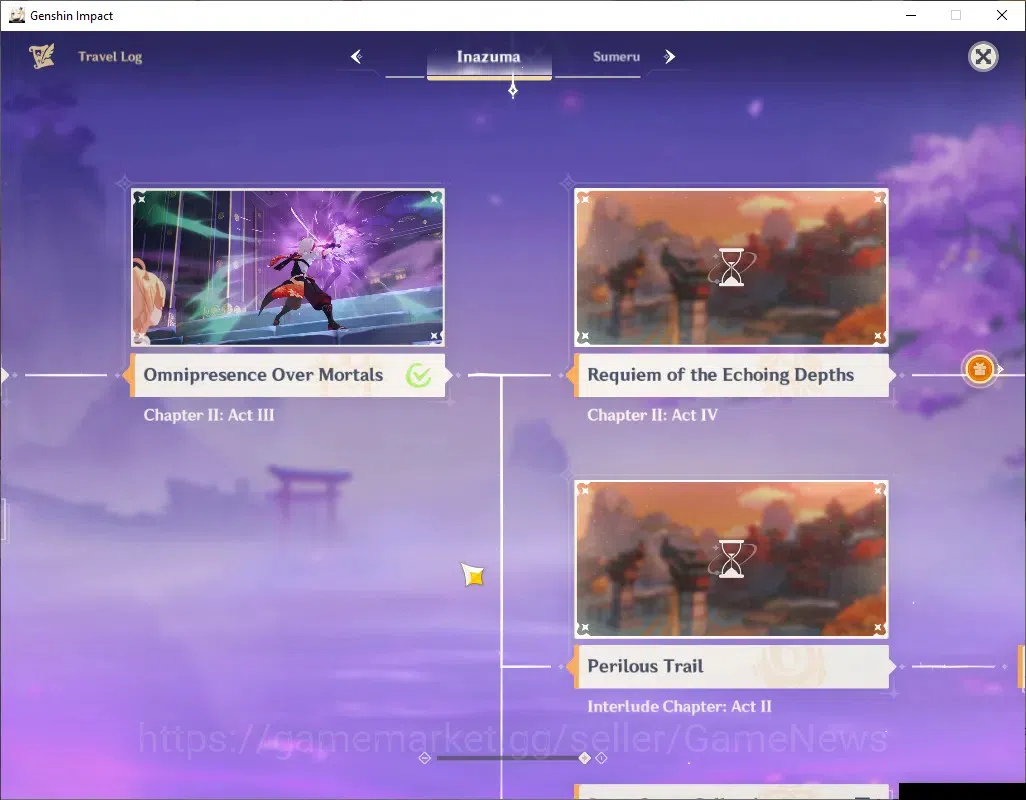1026x800 pixels.
Task: Click the Chapter II: Act IV label
Action: tap(652, 415)
